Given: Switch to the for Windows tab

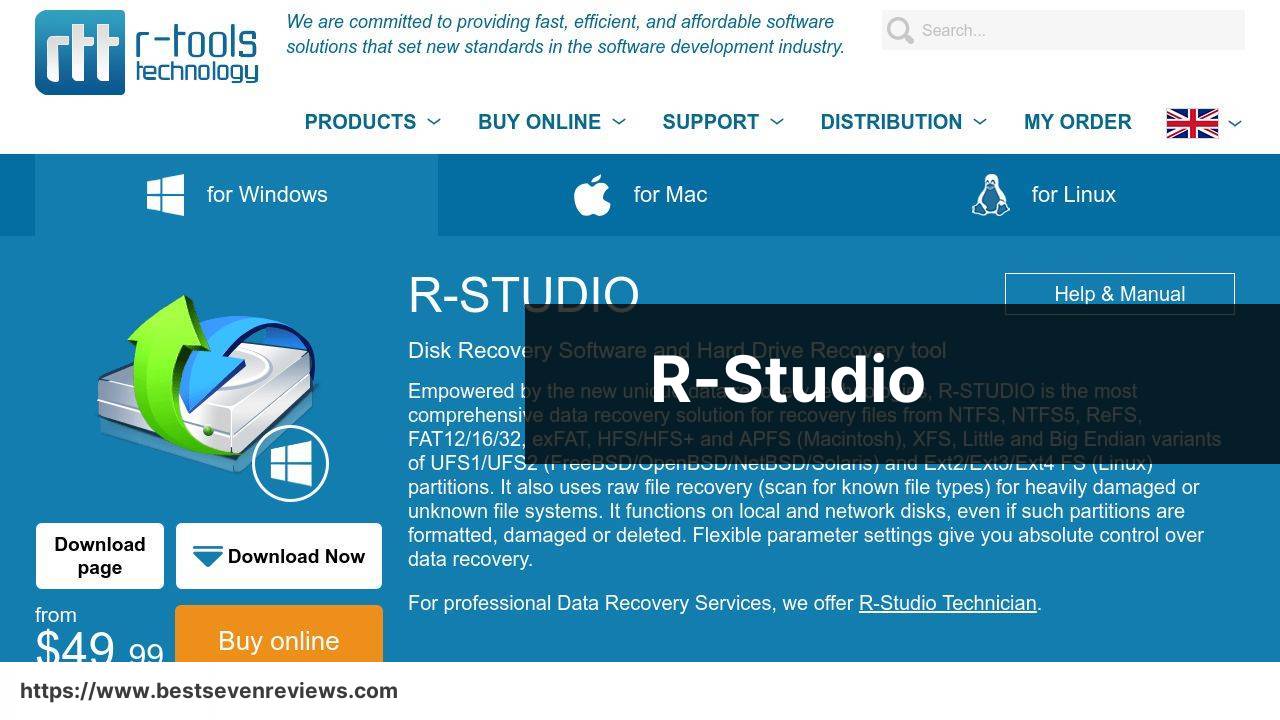Looking at the screenshot, I should [236, 195].
